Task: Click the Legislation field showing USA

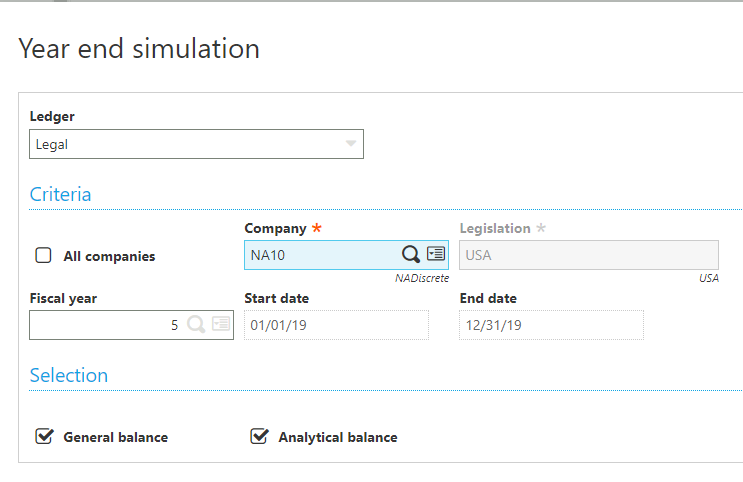Action: point(588,255)
